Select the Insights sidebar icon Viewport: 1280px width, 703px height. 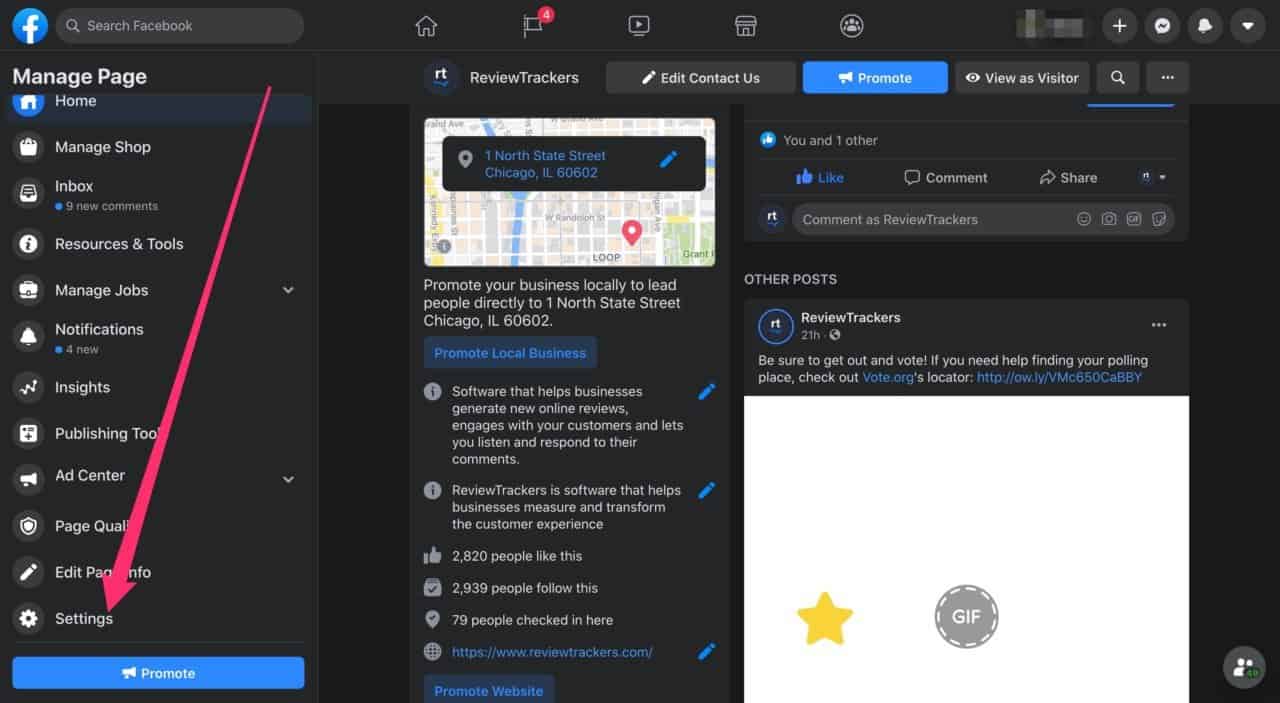(x=27, y=388)
